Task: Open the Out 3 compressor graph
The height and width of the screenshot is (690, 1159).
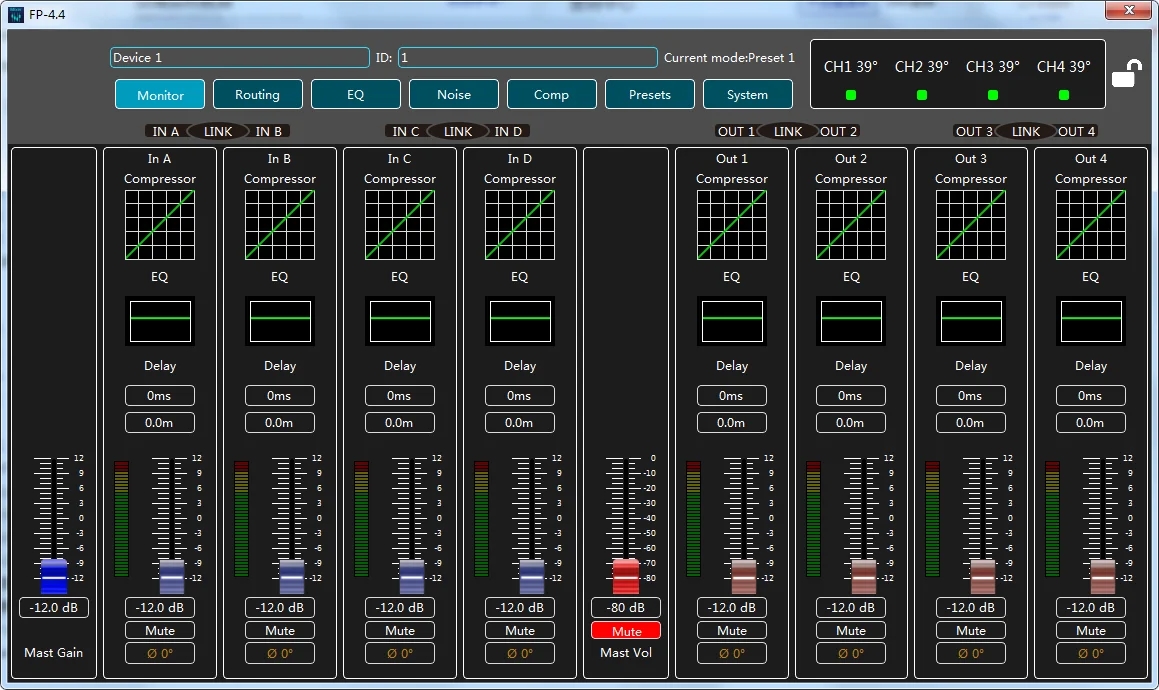Action: (970, 225)
